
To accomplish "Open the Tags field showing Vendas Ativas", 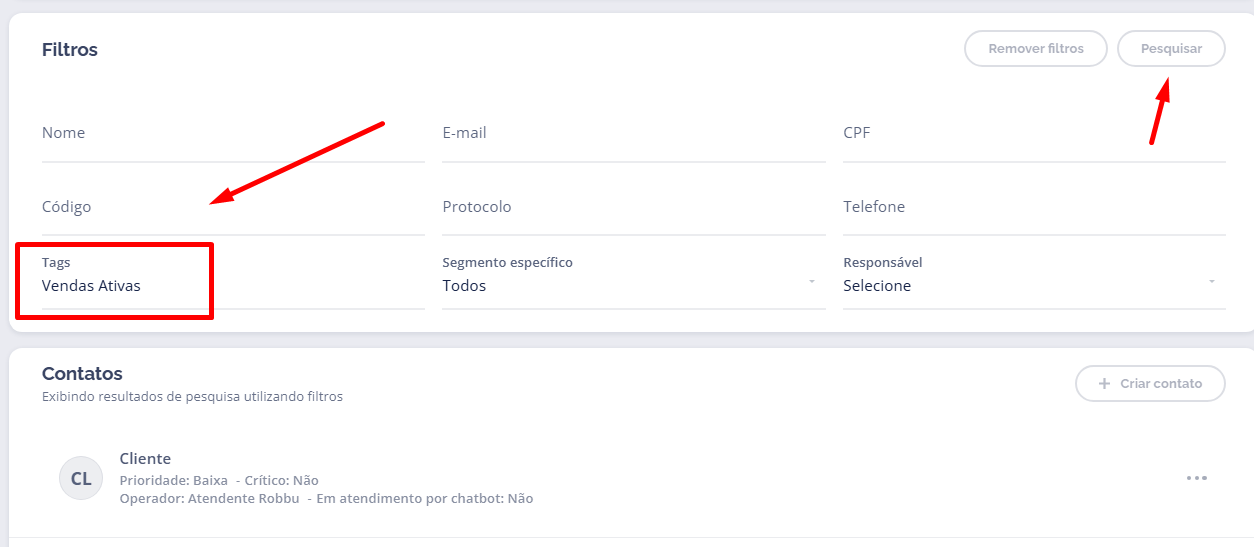I will [x=92, y=286].
